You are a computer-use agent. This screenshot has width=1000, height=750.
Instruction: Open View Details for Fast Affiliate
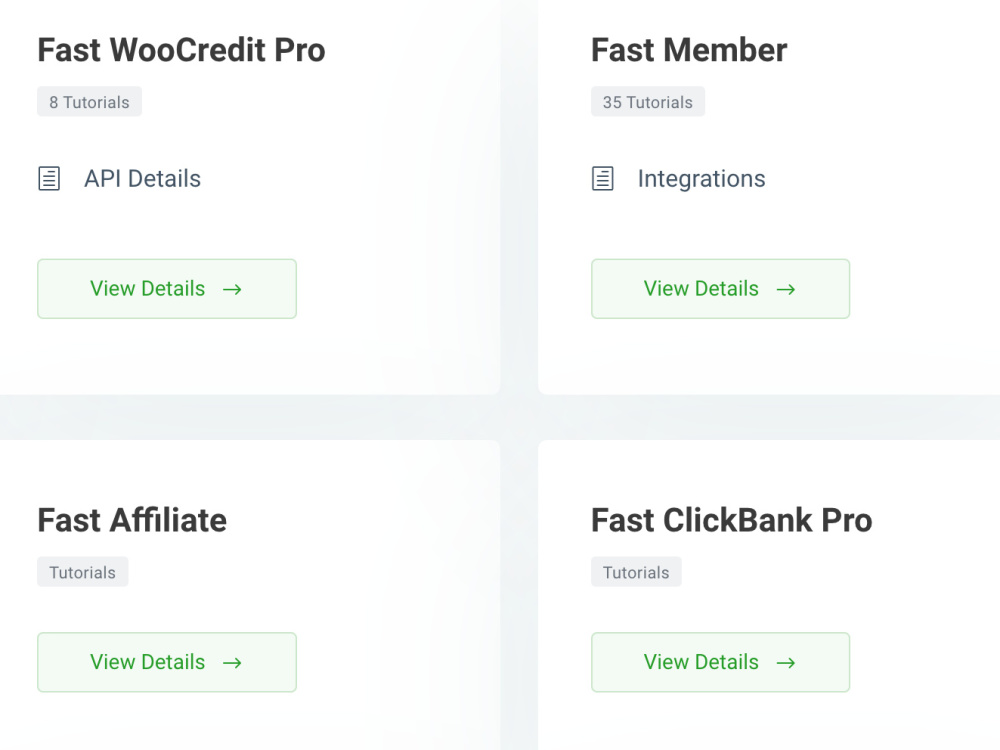[167, 662]
